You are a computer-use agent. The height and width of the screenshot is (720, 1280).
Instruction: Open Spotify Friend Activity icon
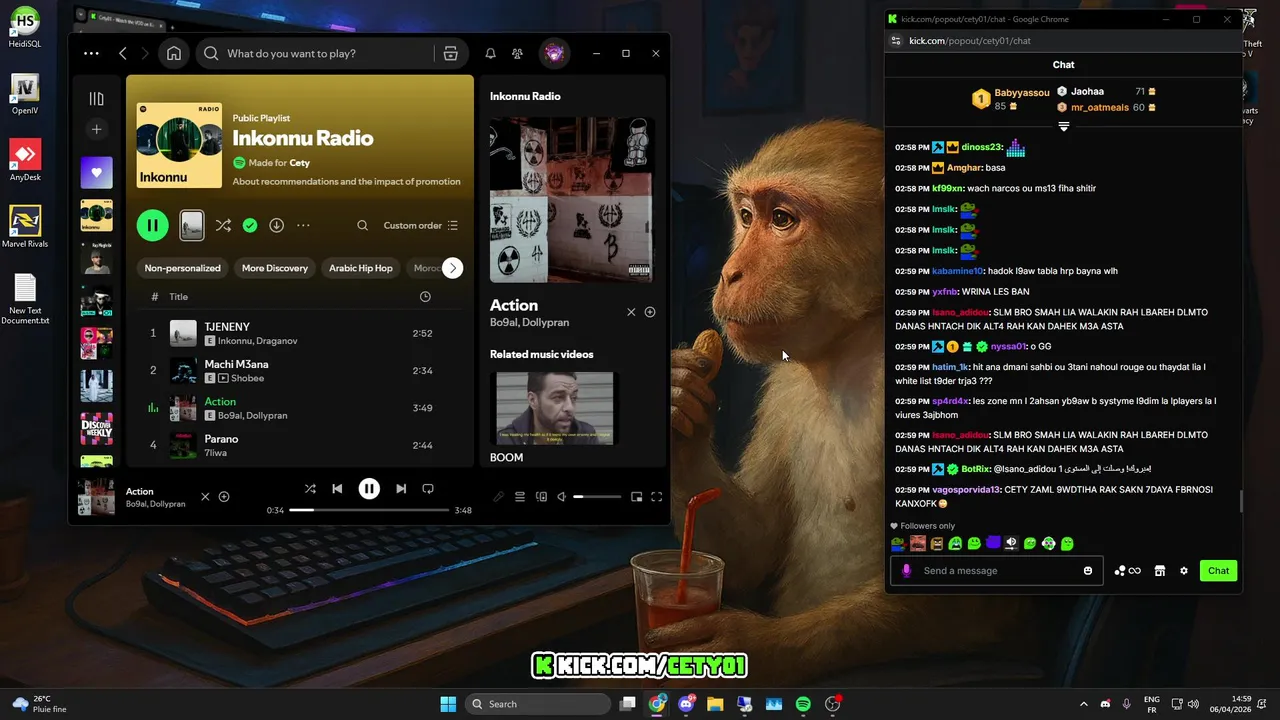[517, 53]
